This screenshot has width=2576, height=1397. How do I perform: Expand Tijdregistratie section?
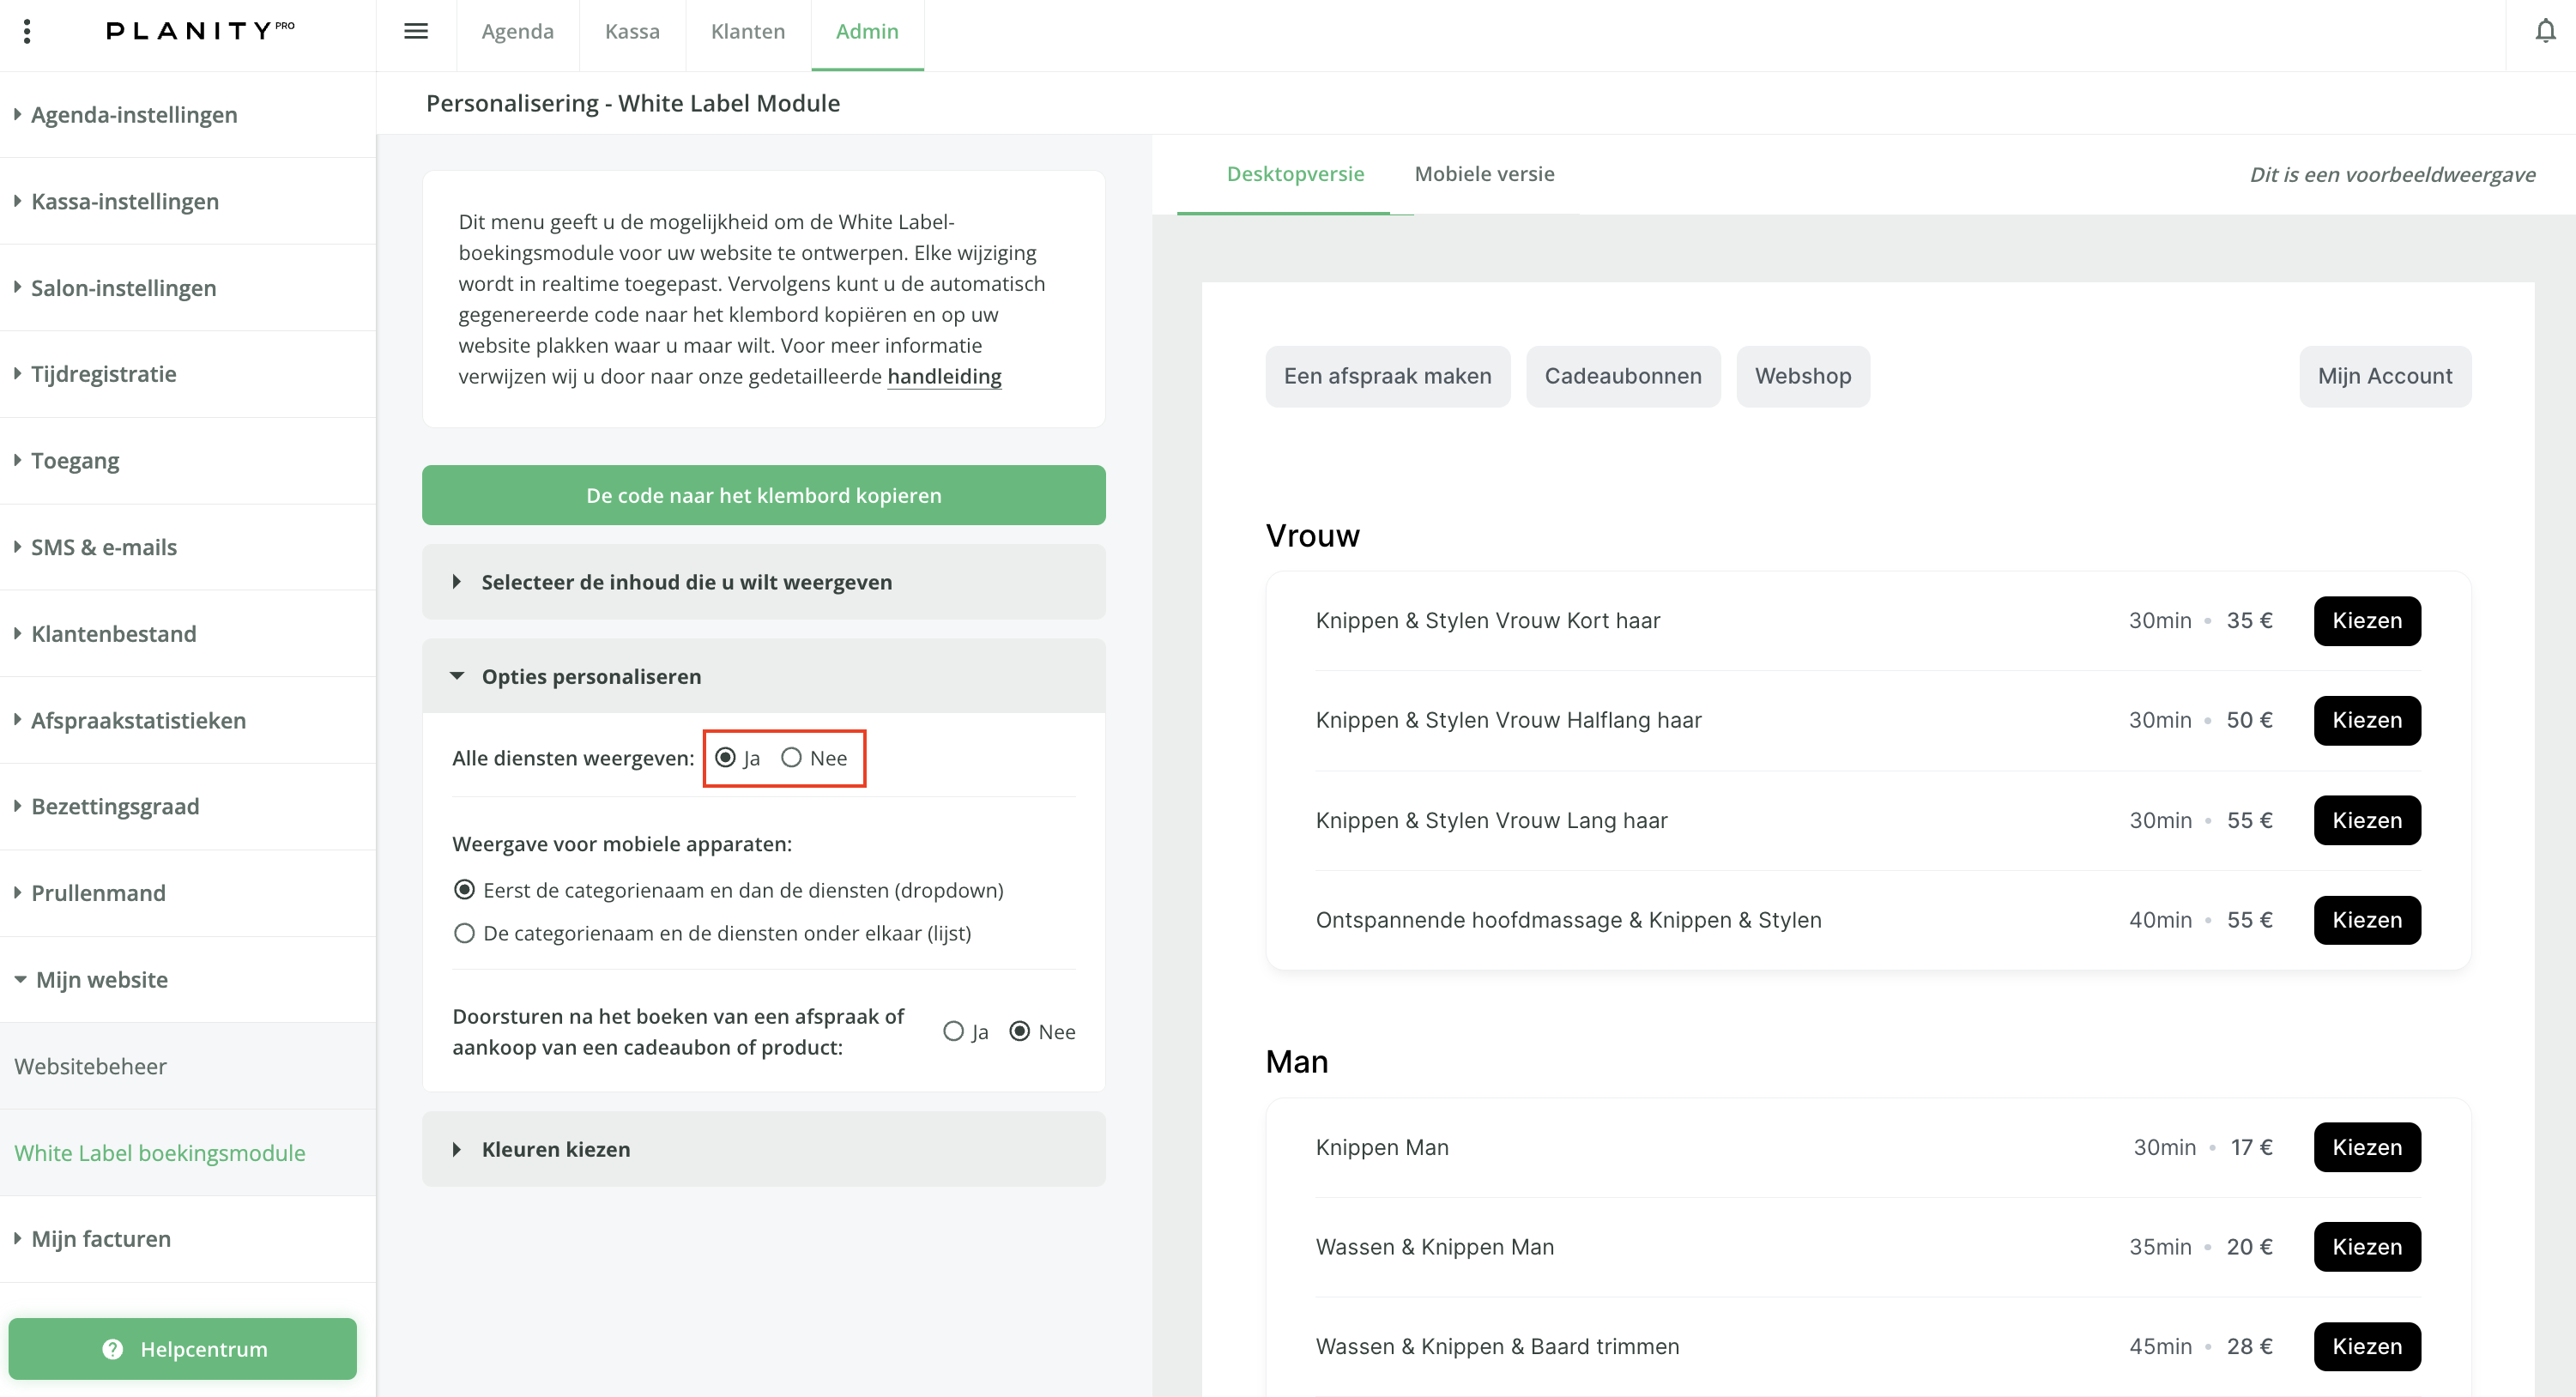click(x=188, y=374)
